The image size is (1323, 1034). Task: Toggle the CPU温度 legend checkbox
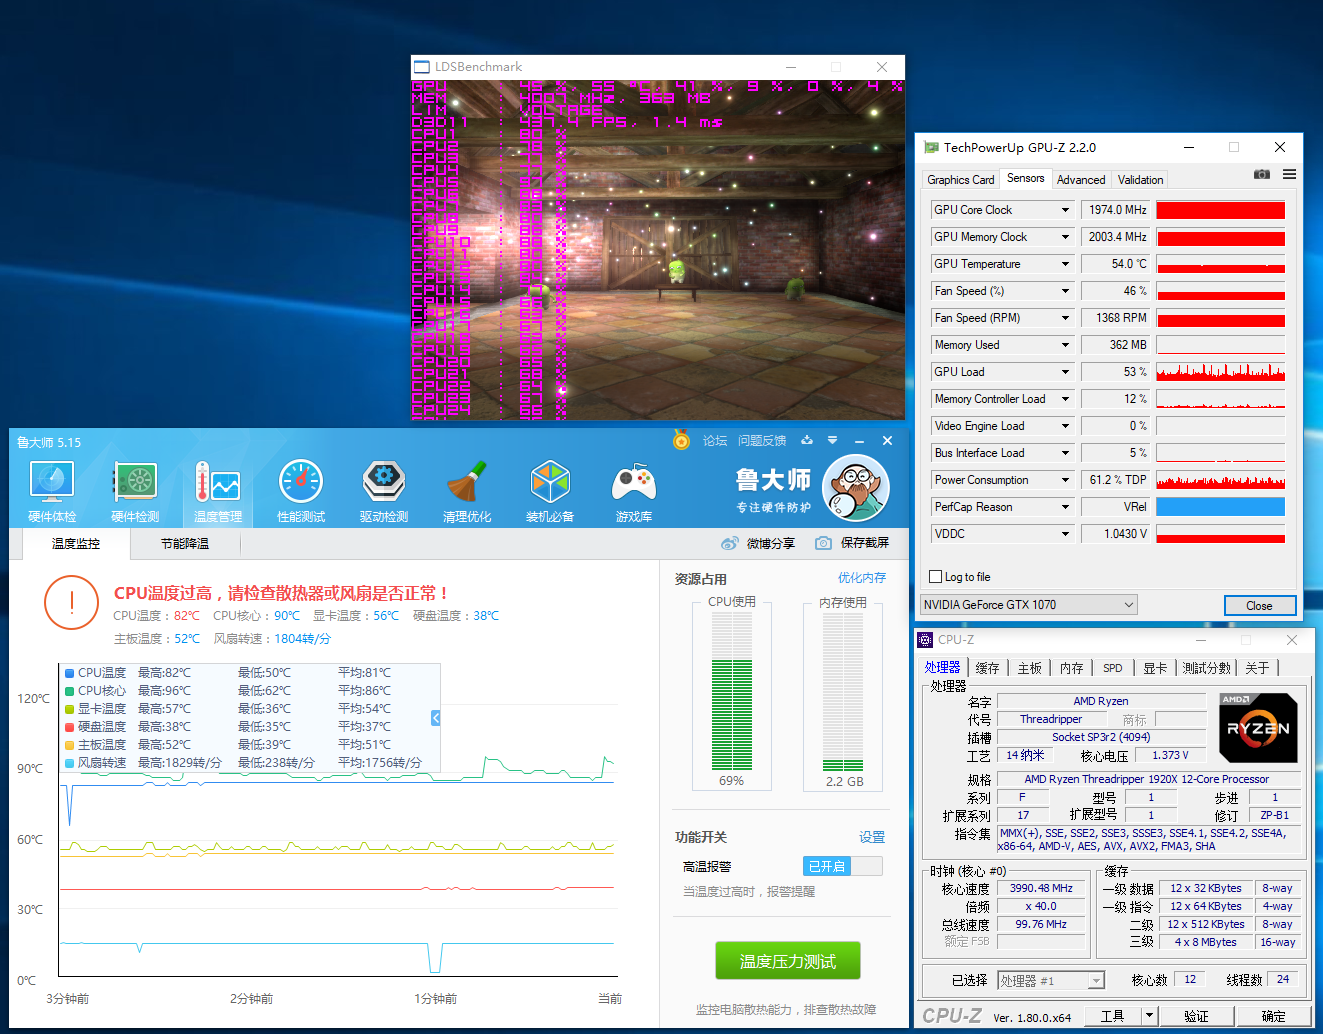click(69, 673)
